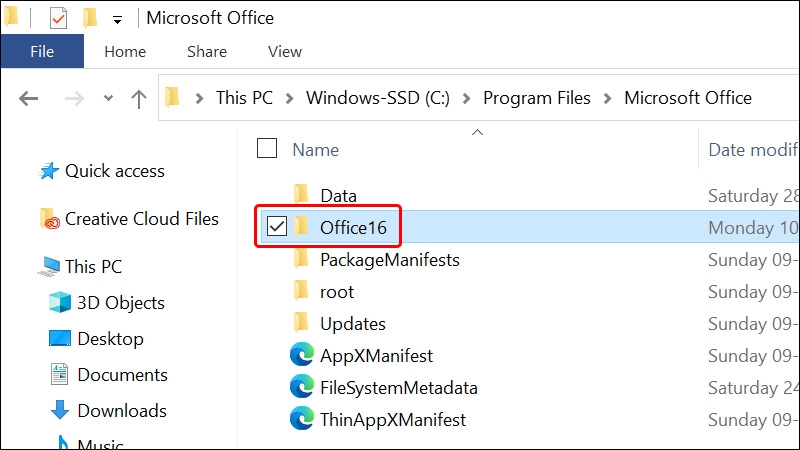Viewport: 800px width, 450px height.
Task: Click the Properties checkmark icon in title bar
Action: point(58,18)
